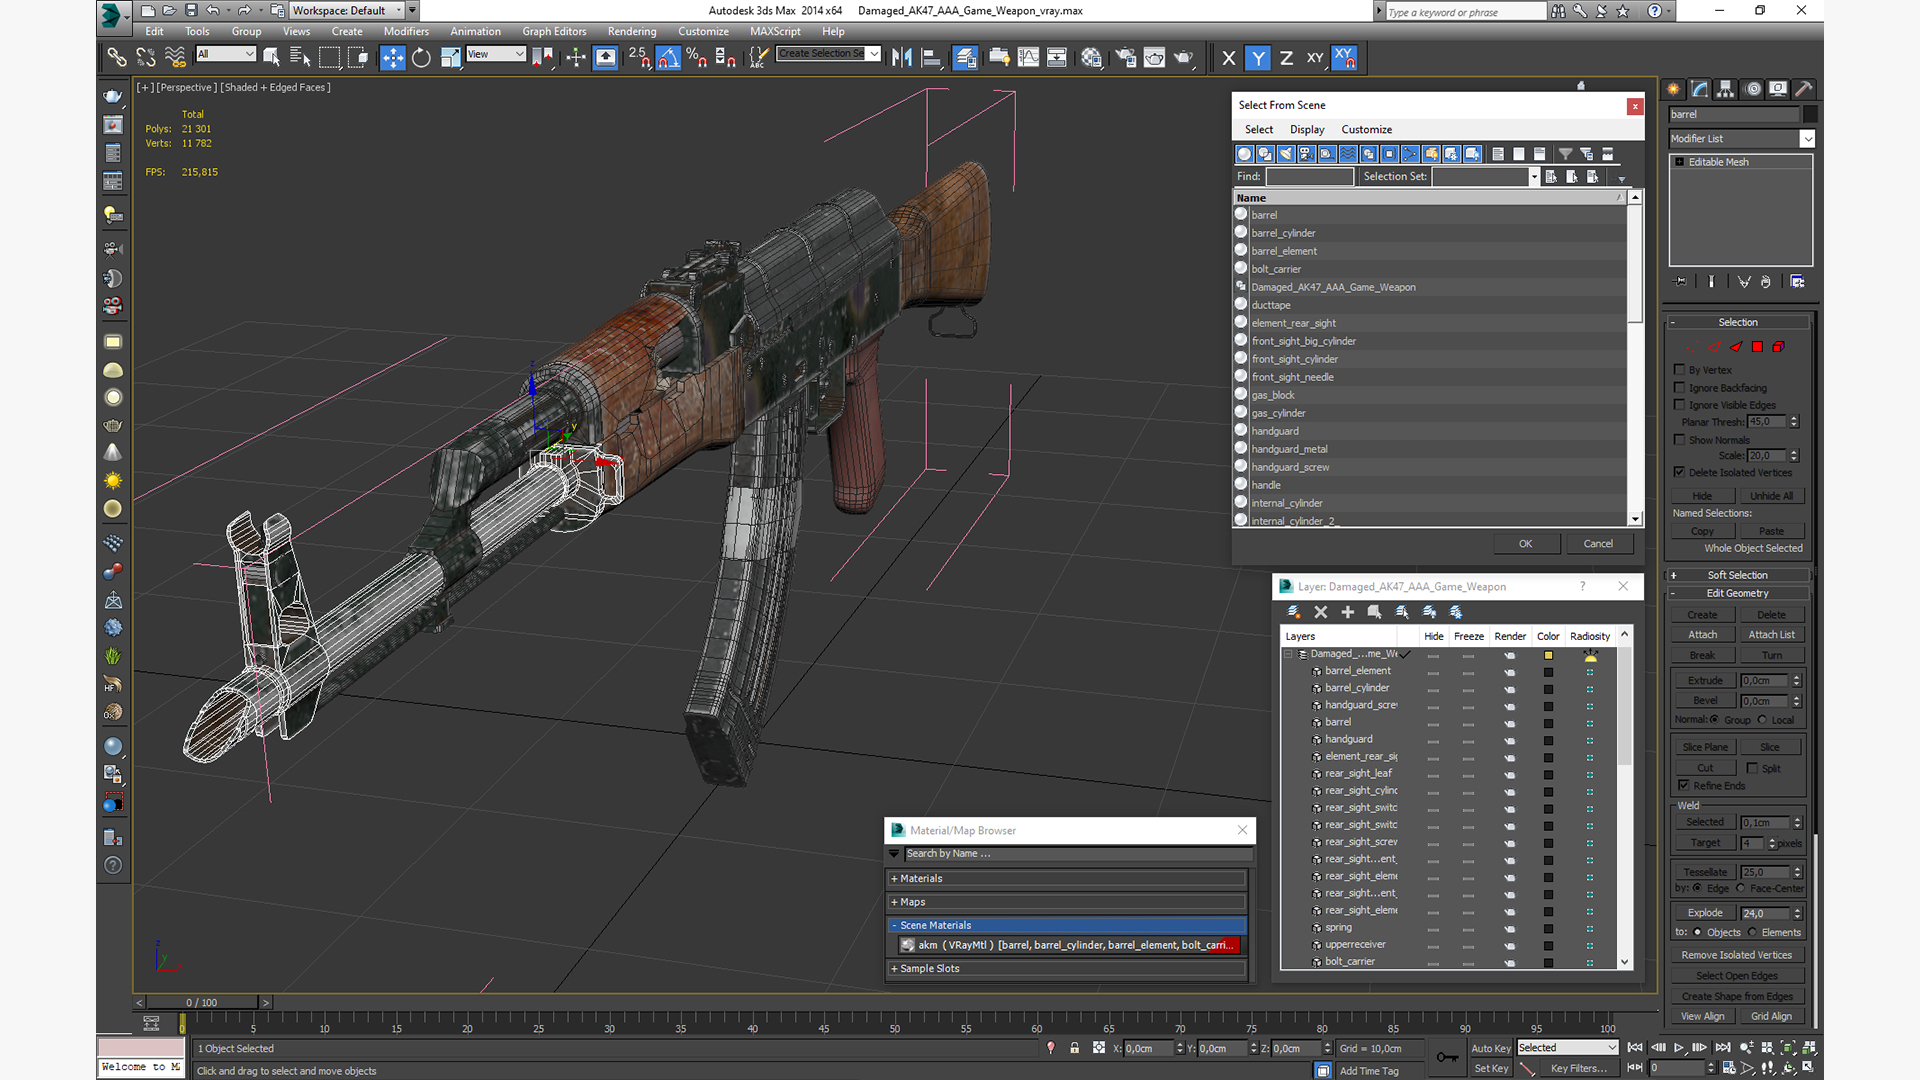Click the Find input field
This screenshot has width=1920, height=1080.
pyautogui.click(x=1309, y=177)
